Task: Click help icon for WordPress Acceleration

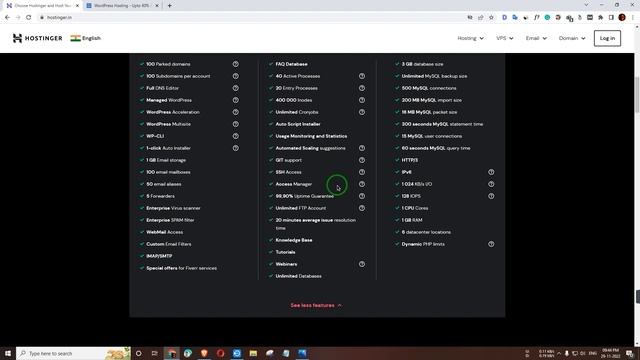Action: point(236,112)
